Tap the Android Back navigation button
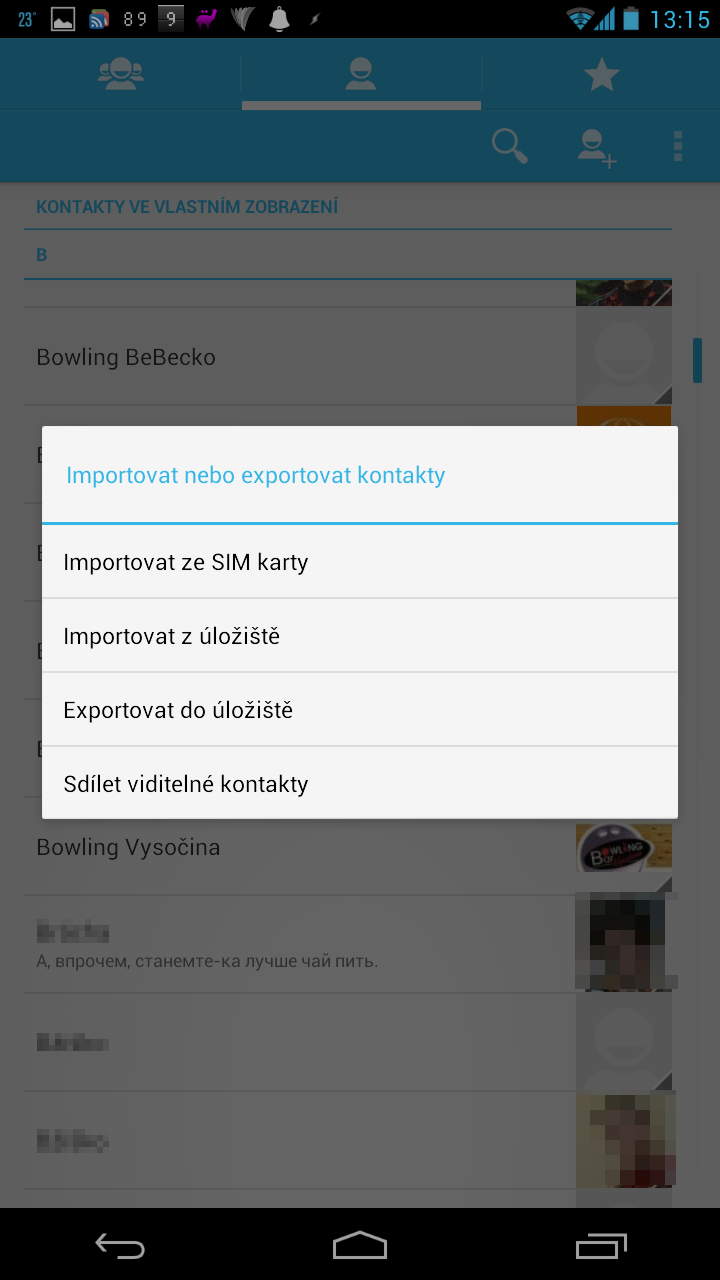Screen dimensions: 720x1280 (120, 1245)
